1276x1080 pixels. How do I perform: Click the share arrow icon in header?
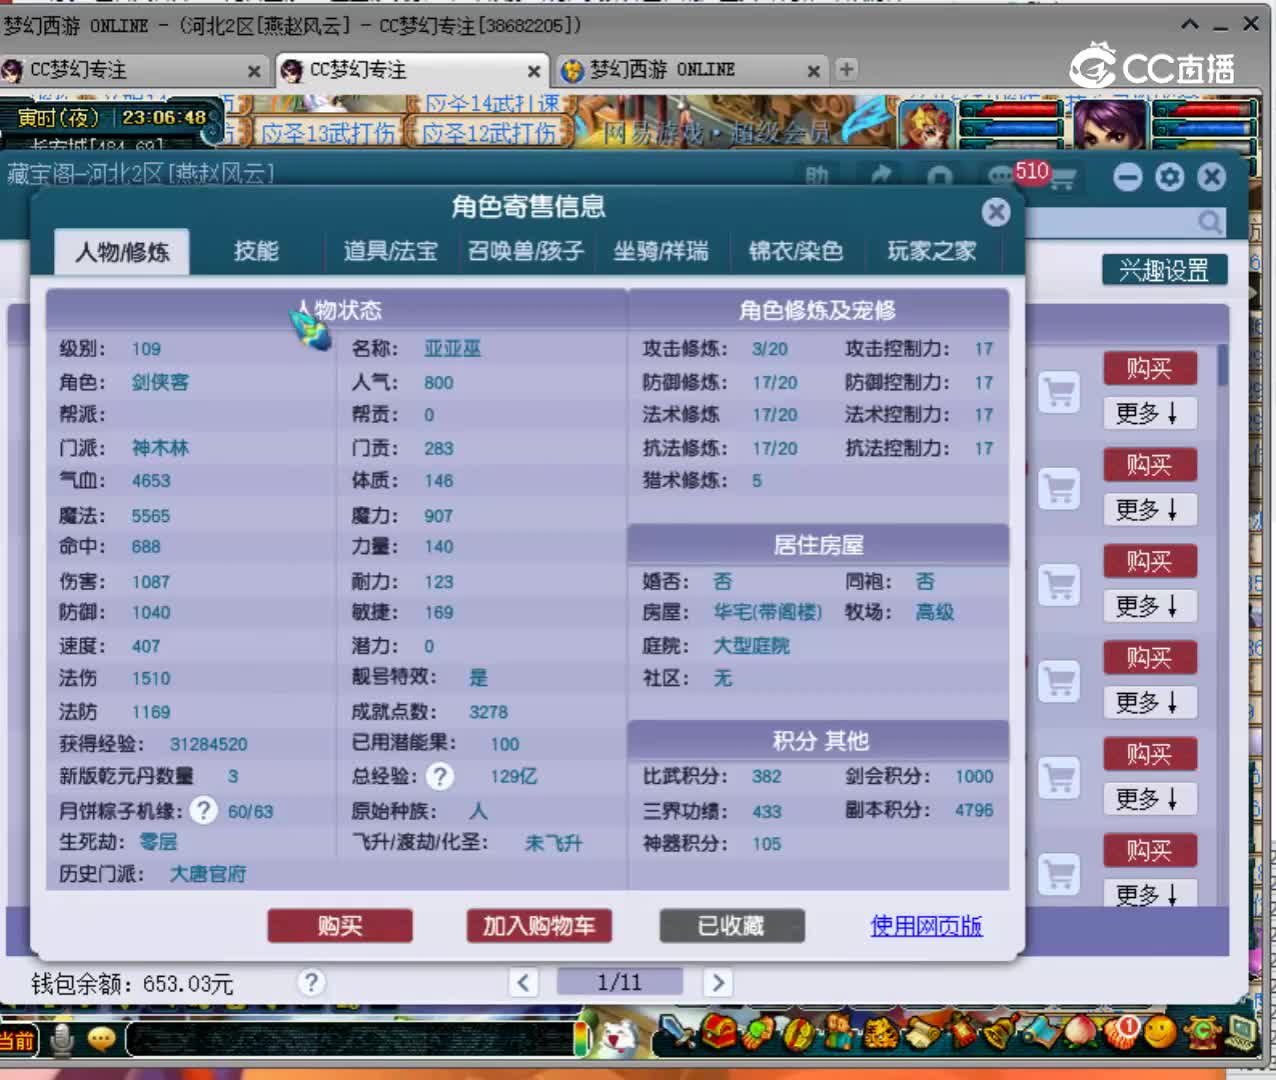click(880, 177)
